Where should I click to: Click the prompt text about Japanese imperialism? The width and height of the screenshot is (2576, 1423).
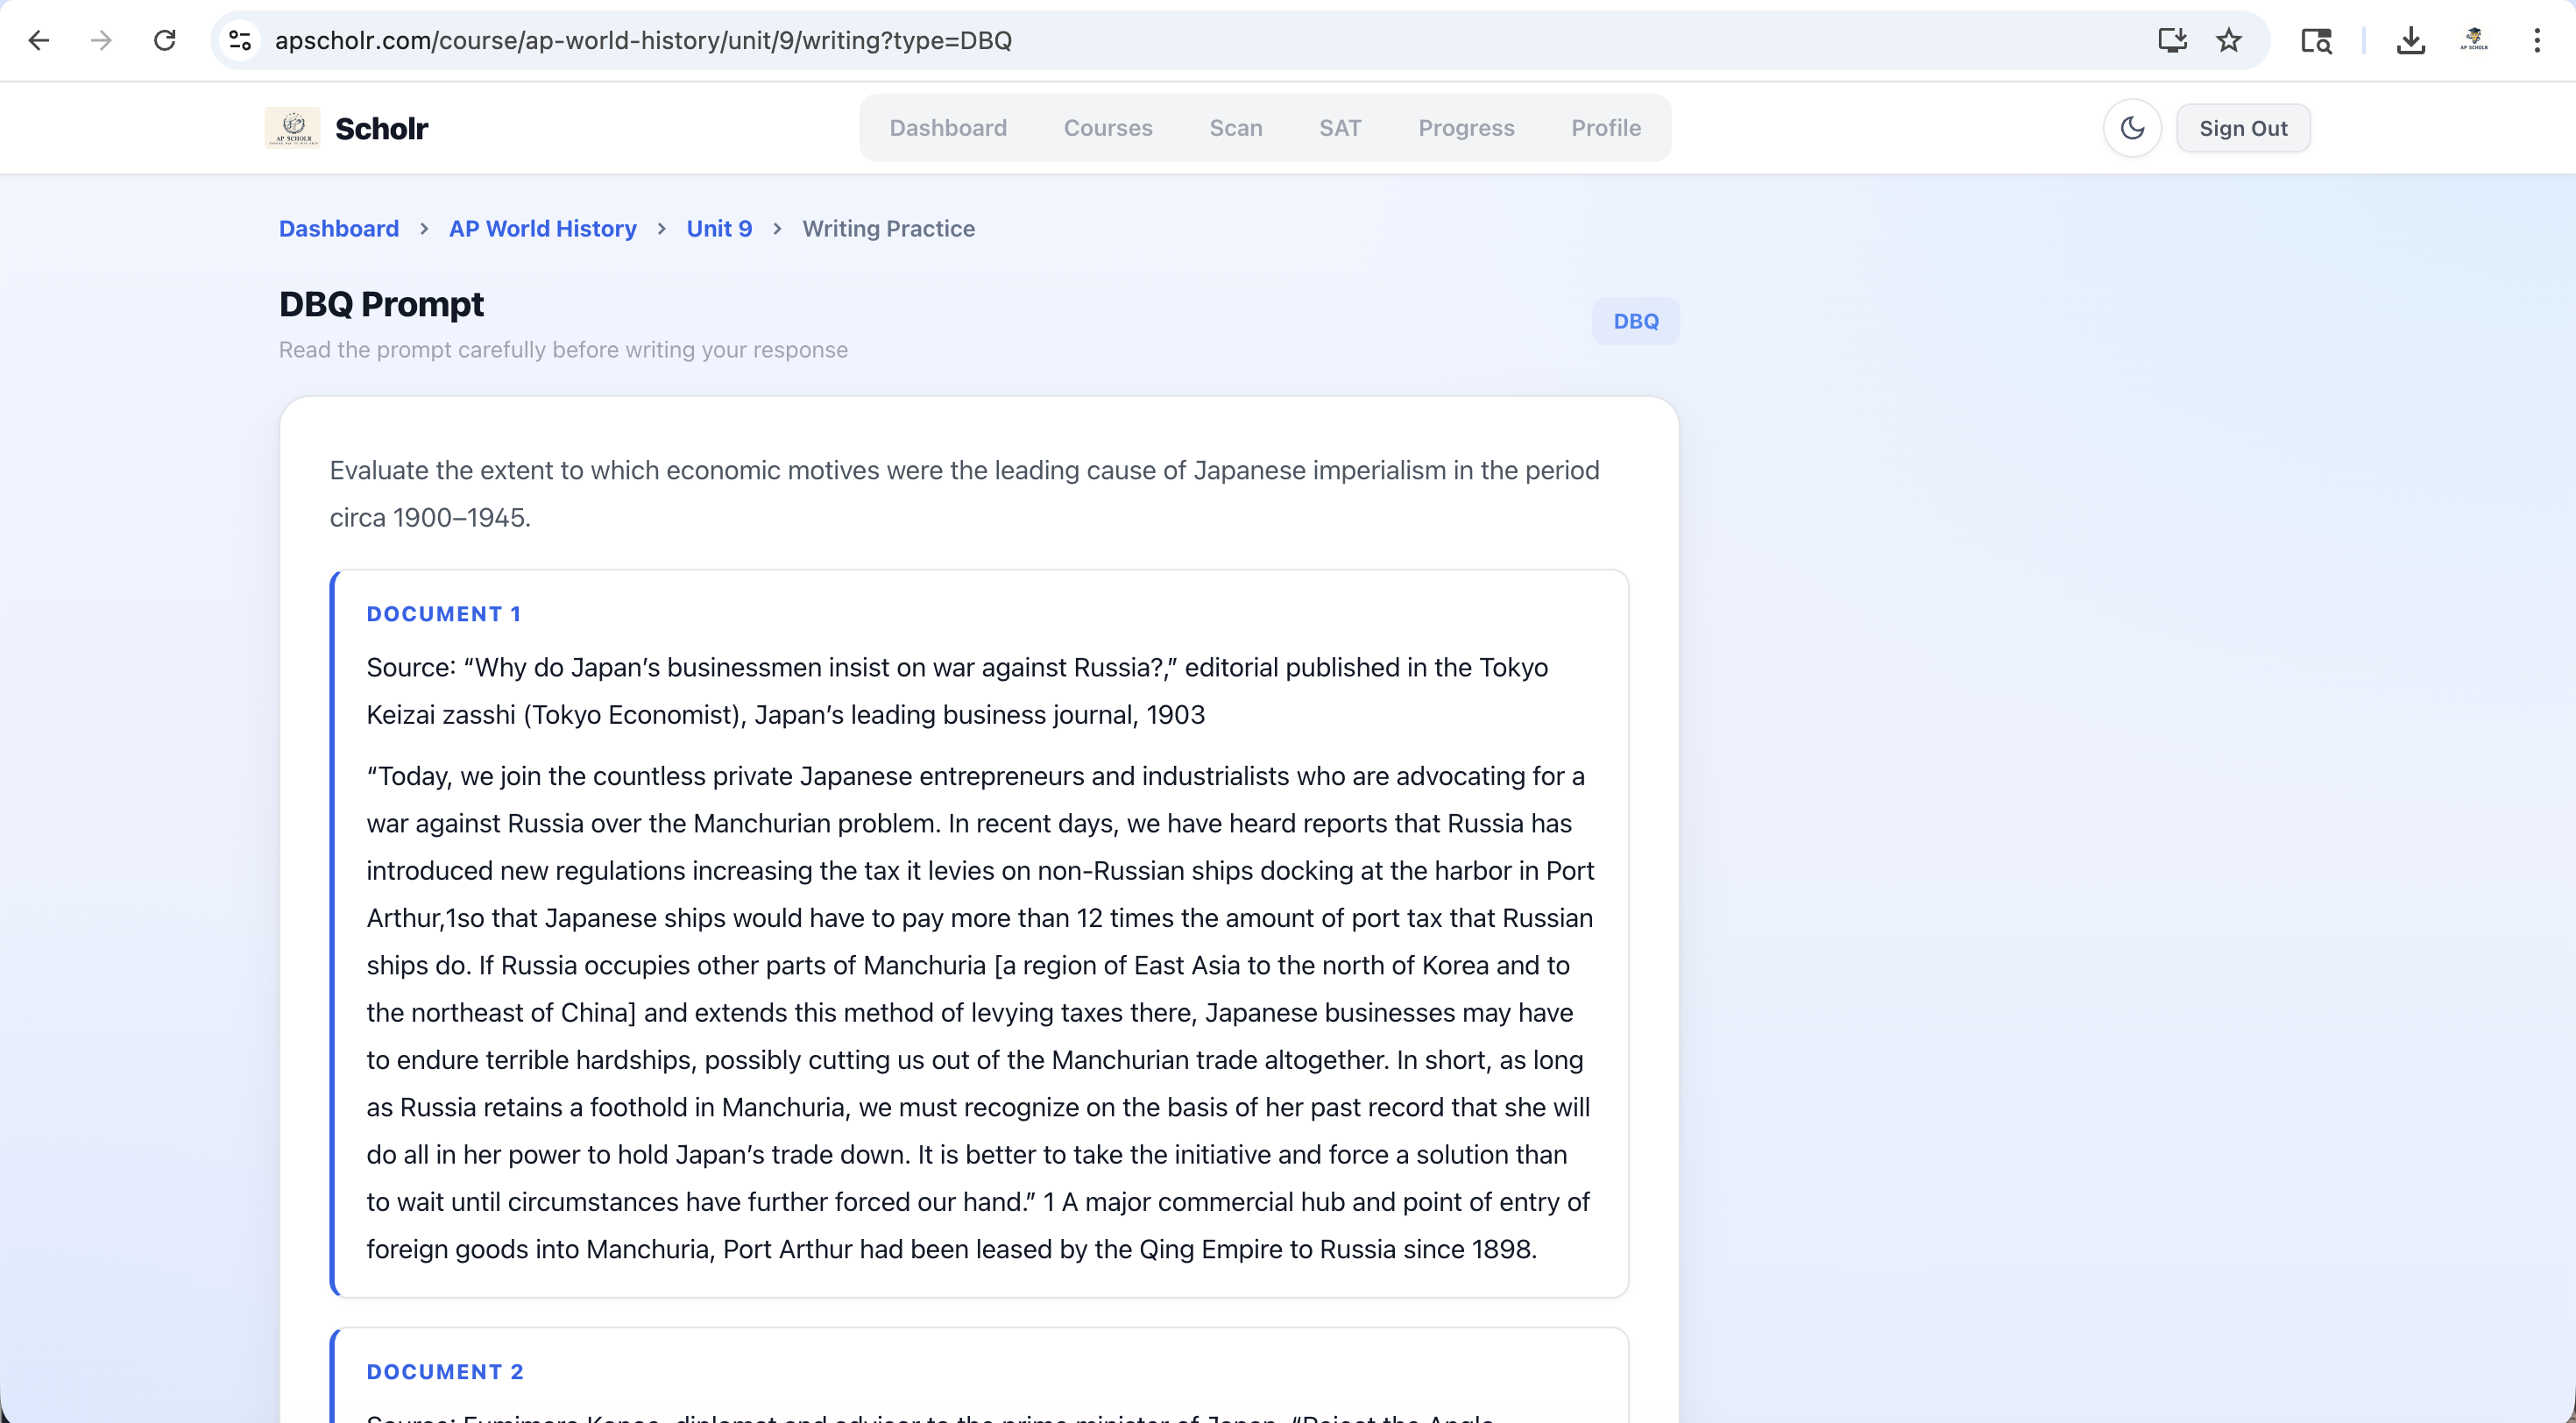(x=965, y=494)
